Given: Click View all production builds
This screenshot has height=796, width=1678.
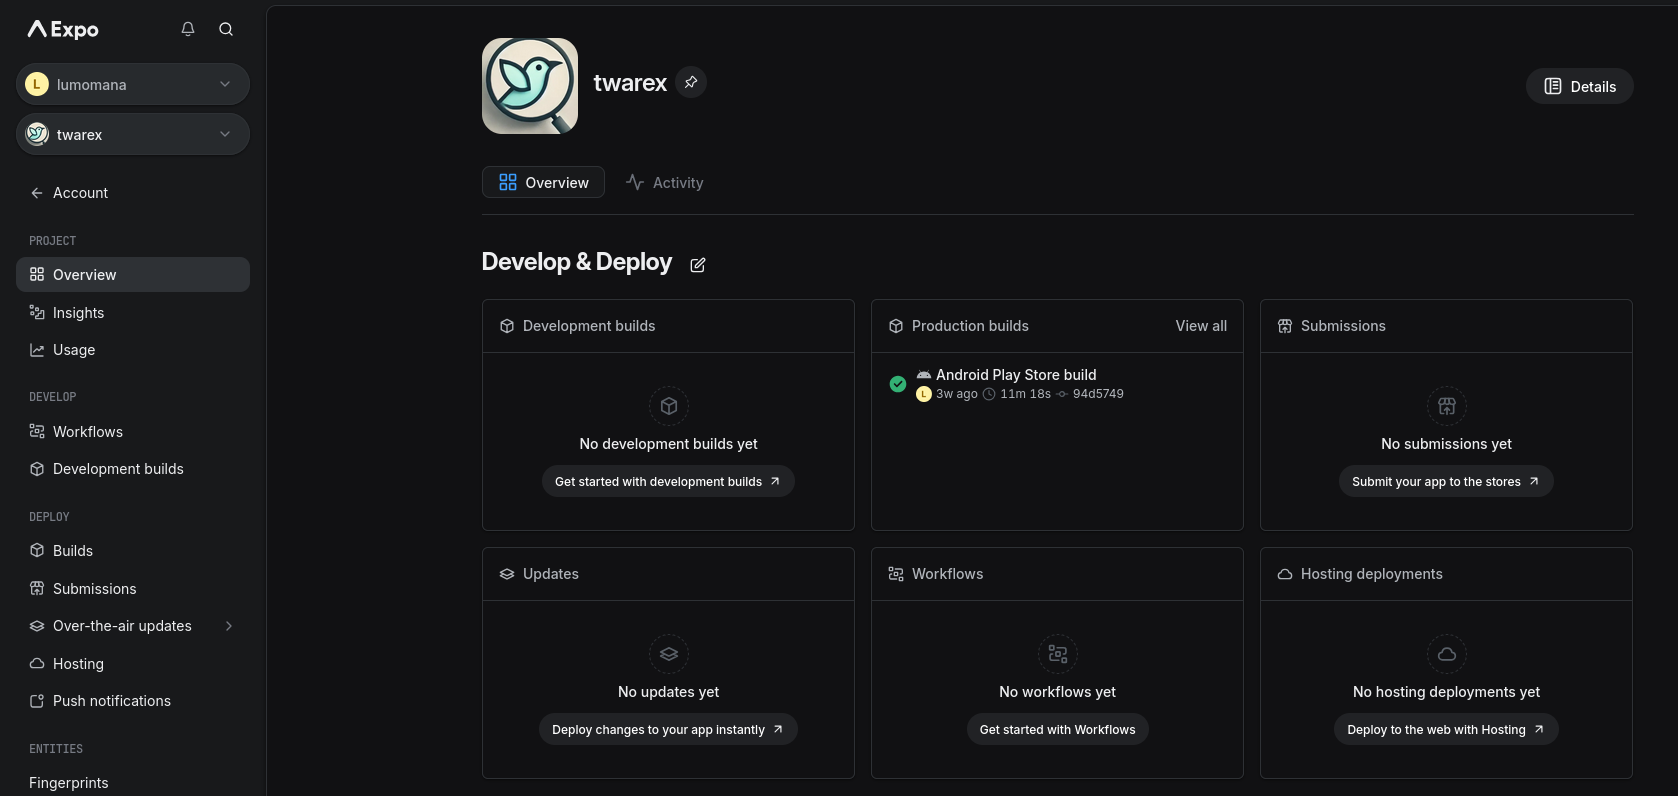Looking at the screenshot, I should (x=1201, y=326).
